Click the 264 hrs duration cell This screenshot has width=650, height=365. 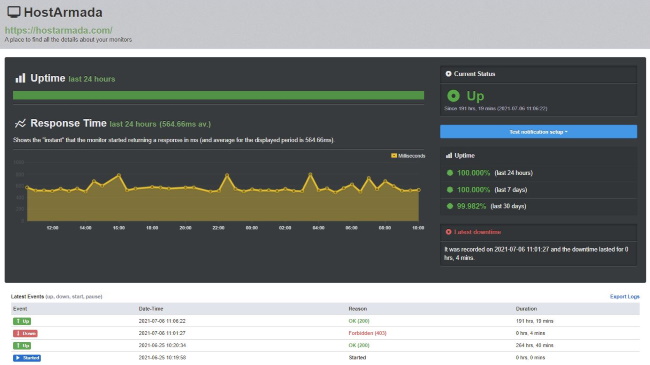[x=534, y=345]
